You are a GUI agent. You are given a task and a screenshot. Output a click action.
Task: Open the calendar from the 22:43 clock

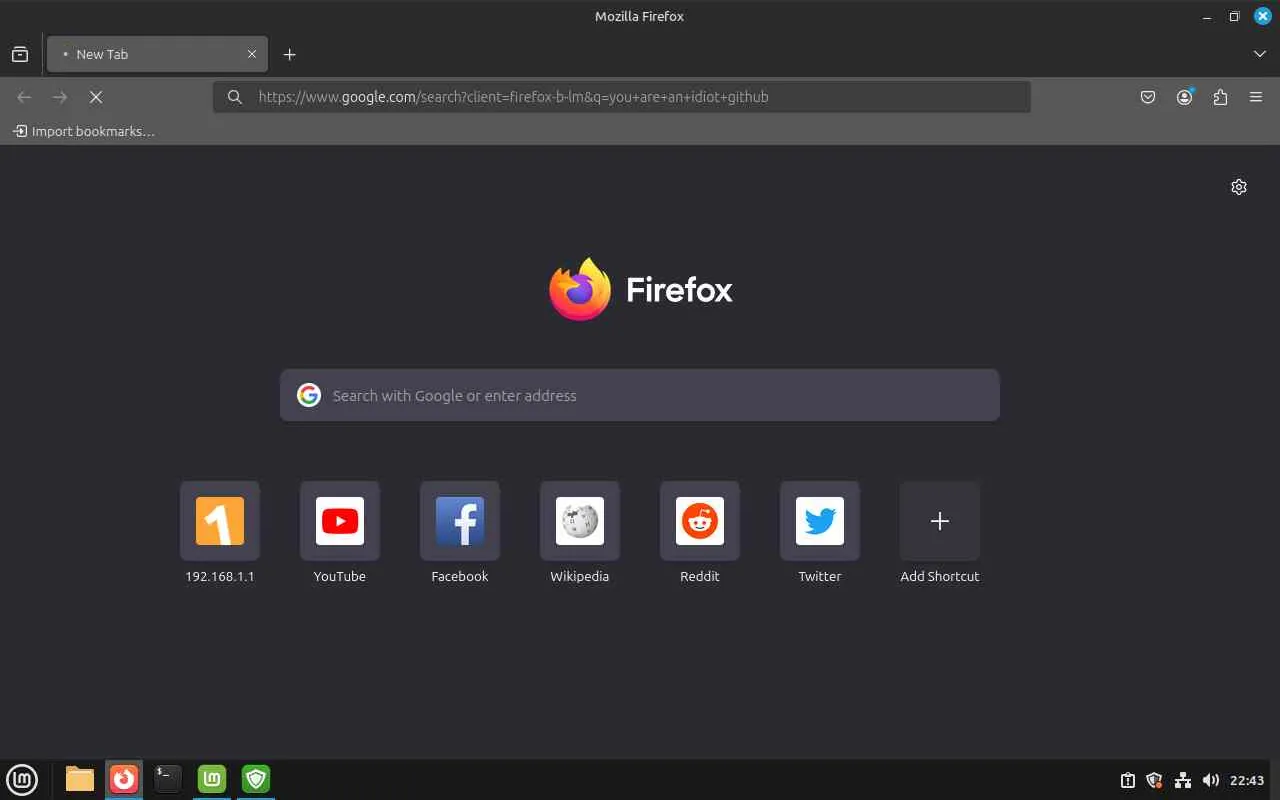(1247, 780)
